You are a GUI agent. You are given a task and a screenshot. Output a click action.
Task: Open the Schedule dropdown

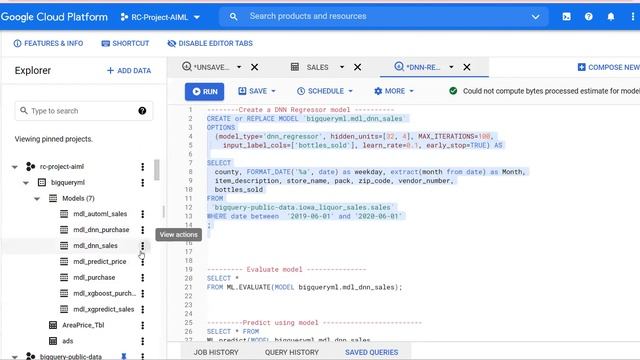[x=324, y=91]
